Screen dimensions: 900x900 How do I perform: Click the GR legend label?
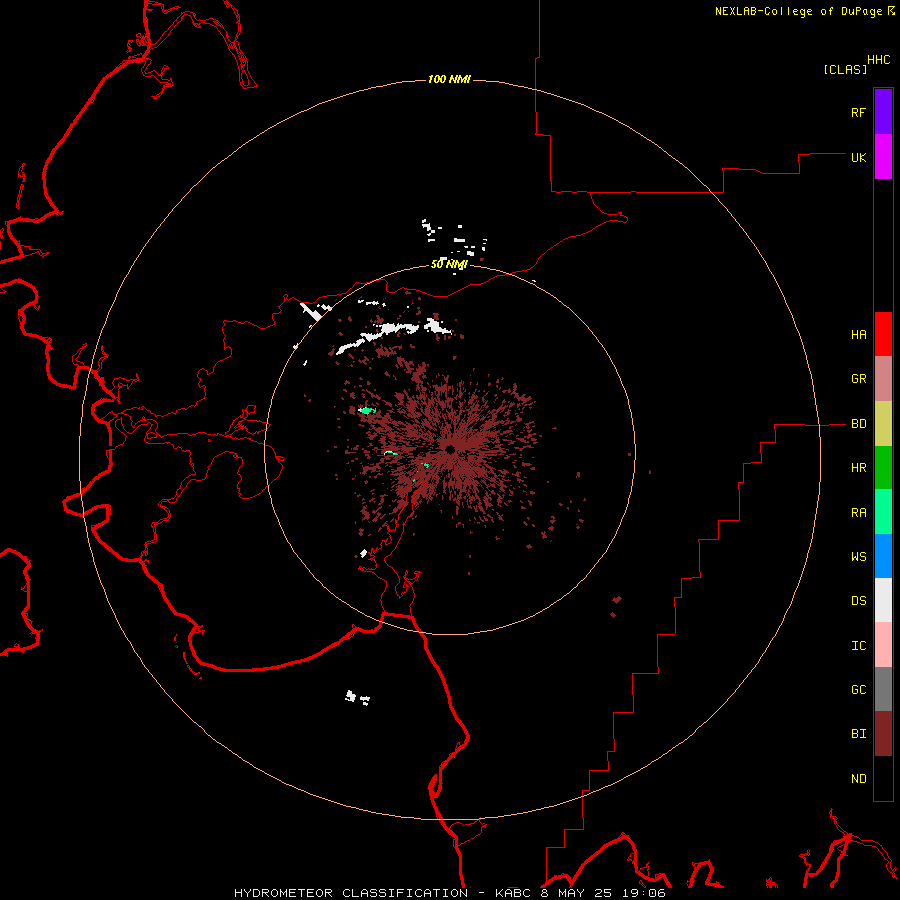pos(858,379)
